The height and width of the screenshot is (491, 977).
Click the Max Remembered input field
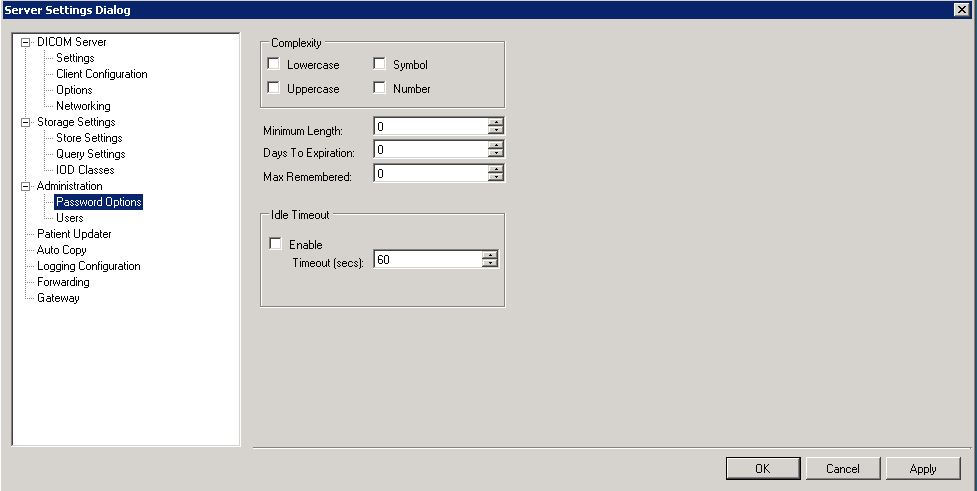click(x=431, y=173)
